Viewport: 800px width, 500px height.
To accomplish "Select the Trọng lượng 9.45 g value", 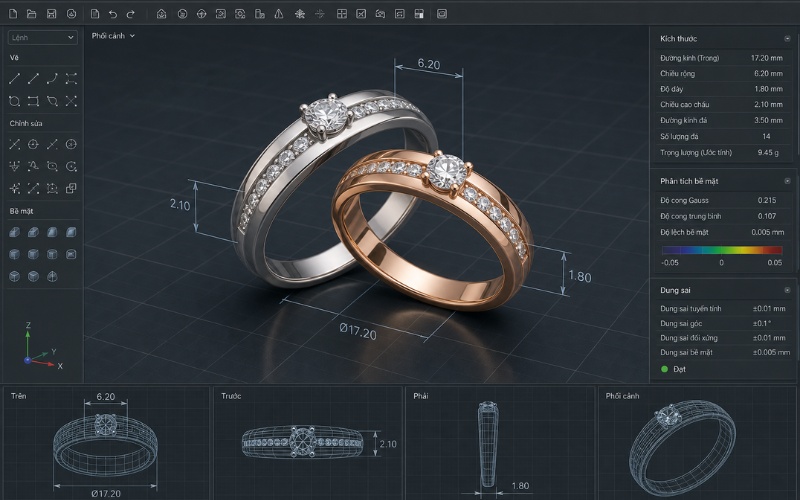I will click(x=768, y=153).
